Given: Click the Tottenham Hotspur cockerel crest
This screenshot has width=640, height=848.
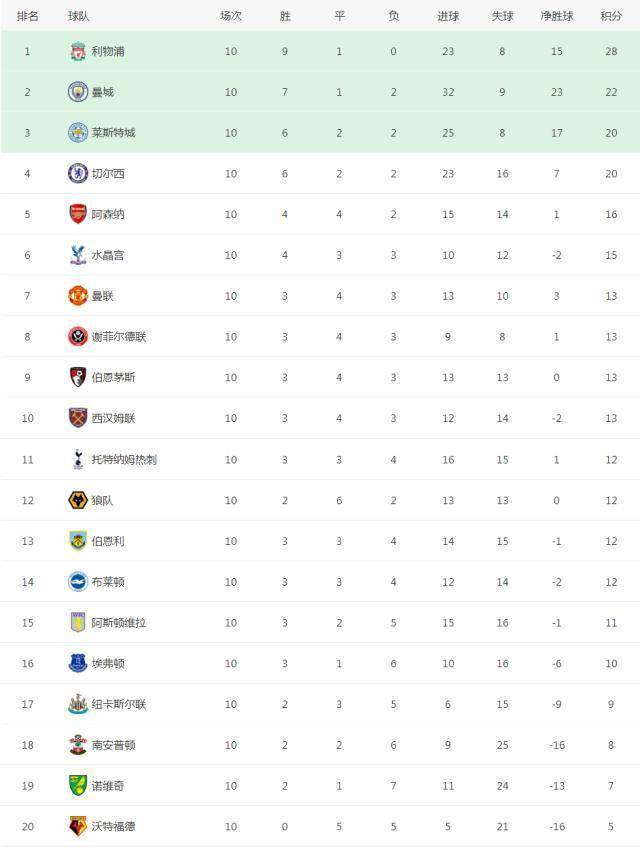Looking at the screenshot, I should 78,459.
